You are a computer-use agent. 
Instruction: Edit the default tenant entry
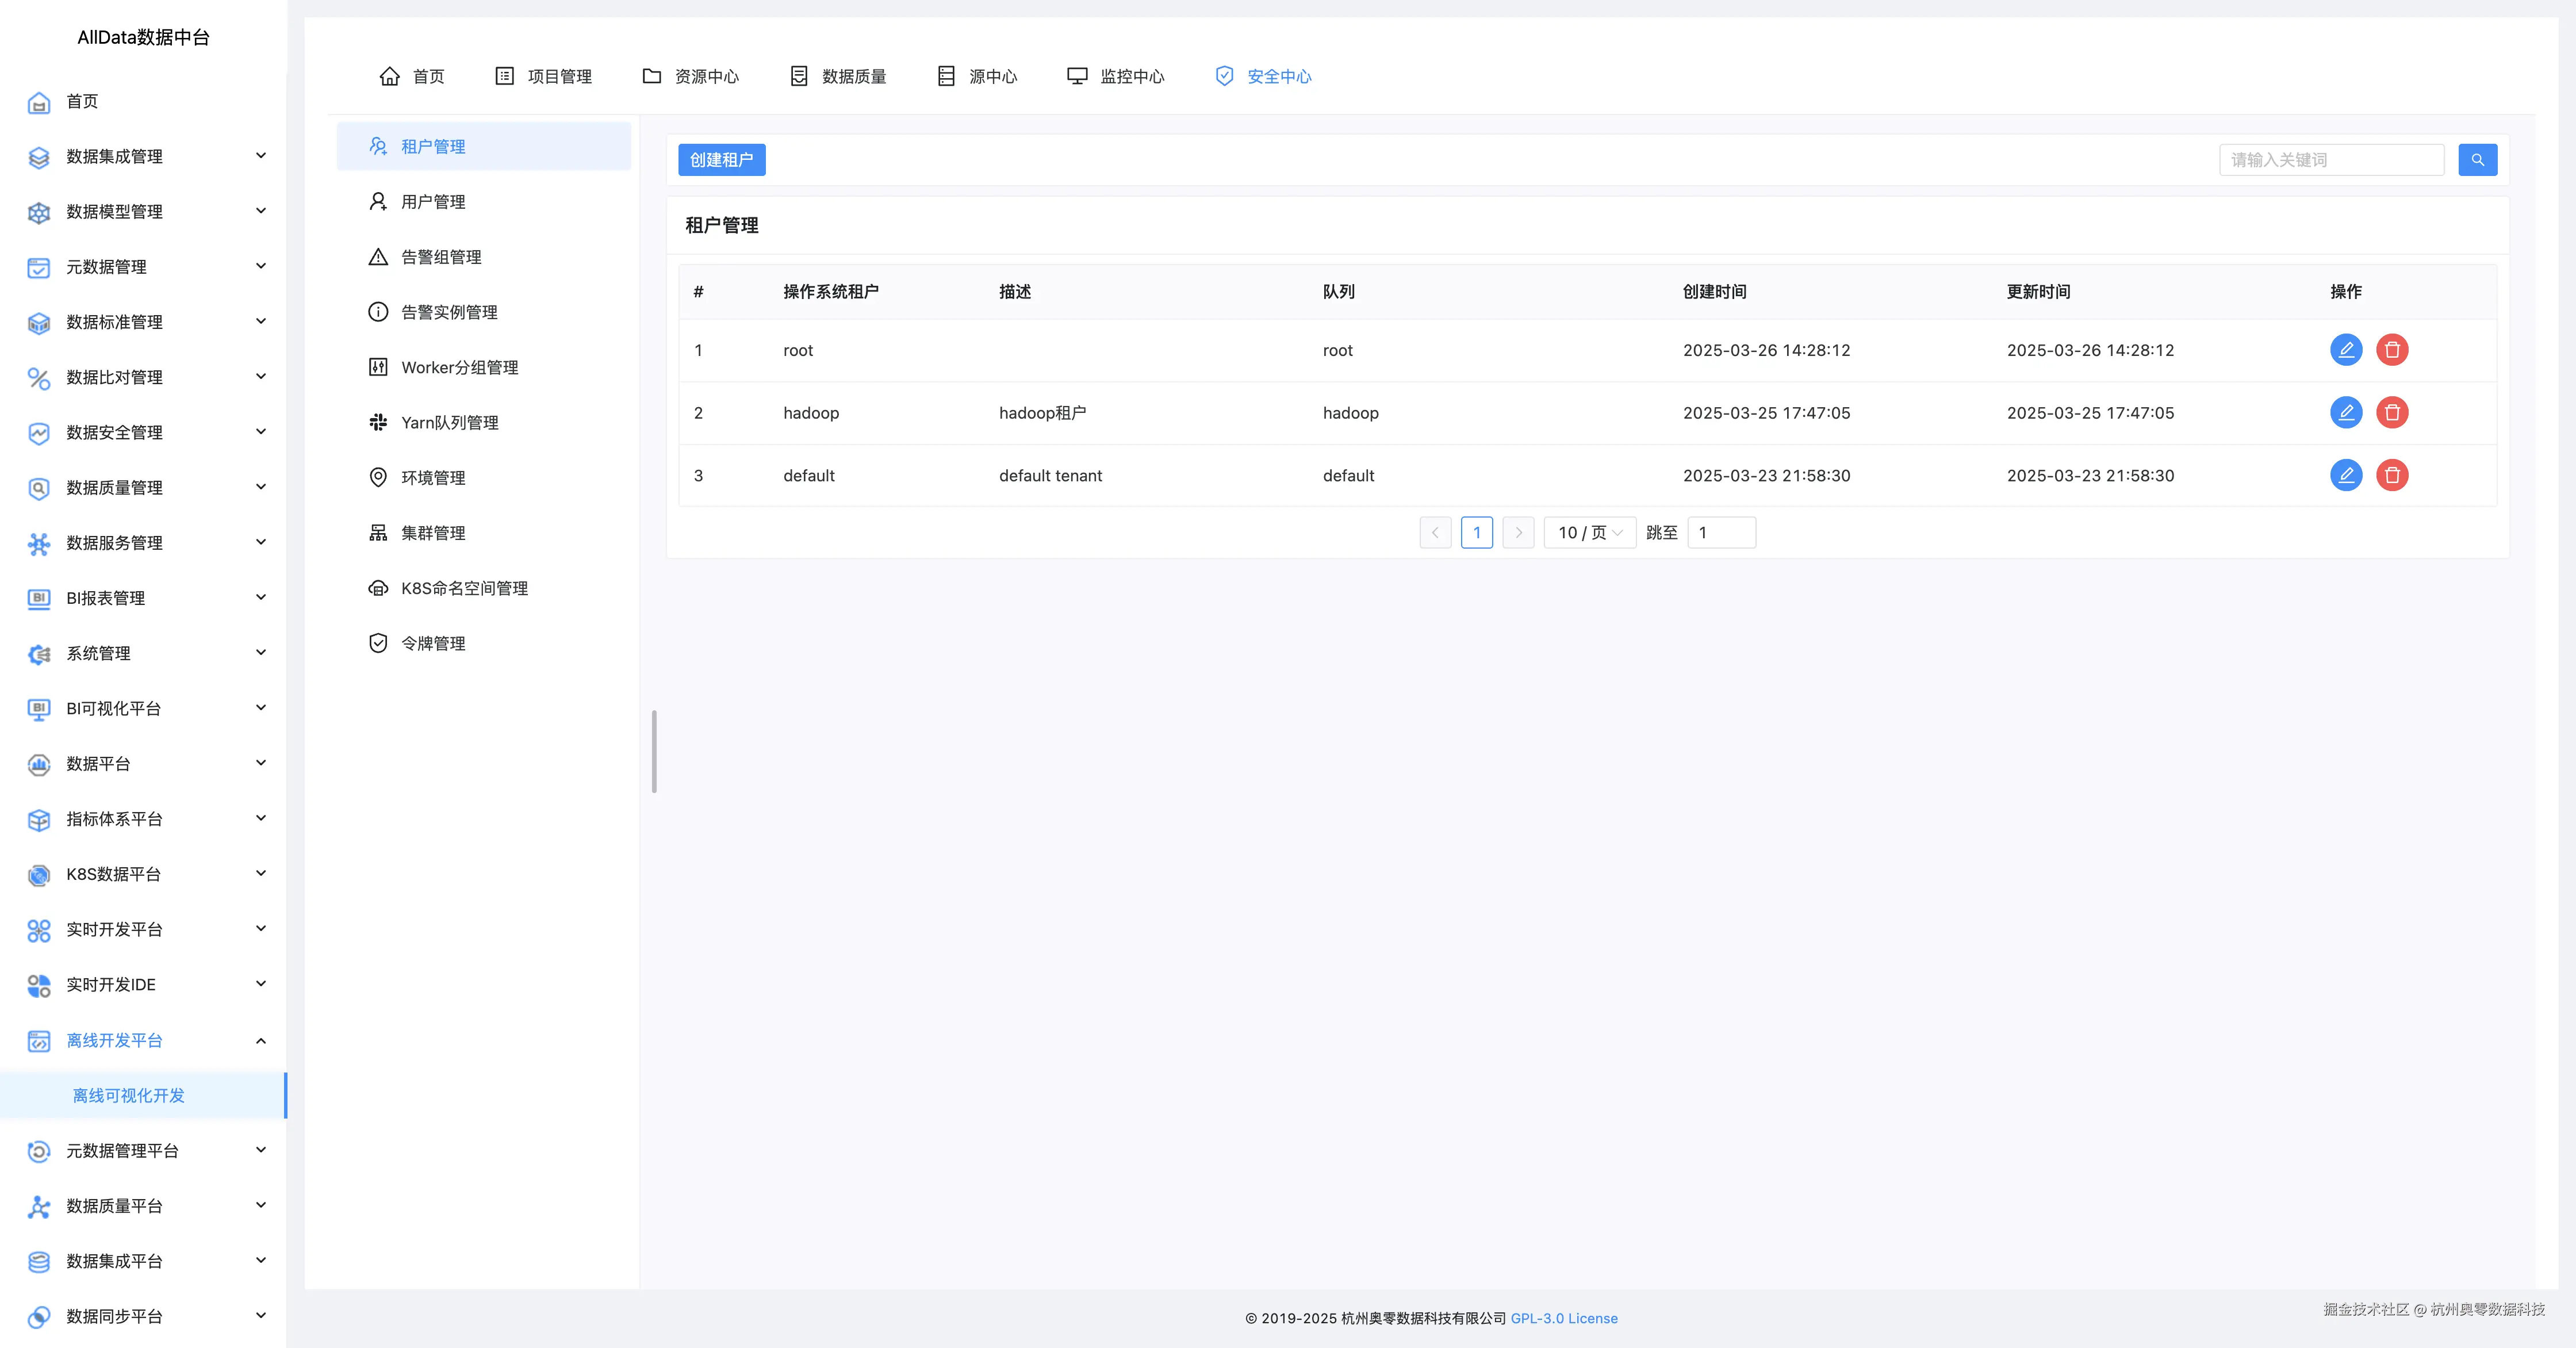(2345, 475)
